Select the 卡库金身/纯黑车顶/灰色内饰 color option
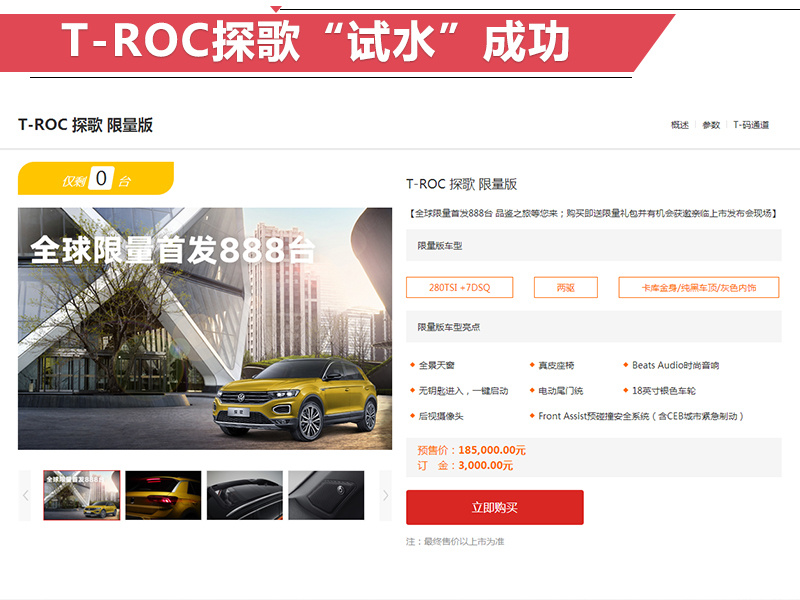Viewport: 800px width, 600px height. click(699, 287)
